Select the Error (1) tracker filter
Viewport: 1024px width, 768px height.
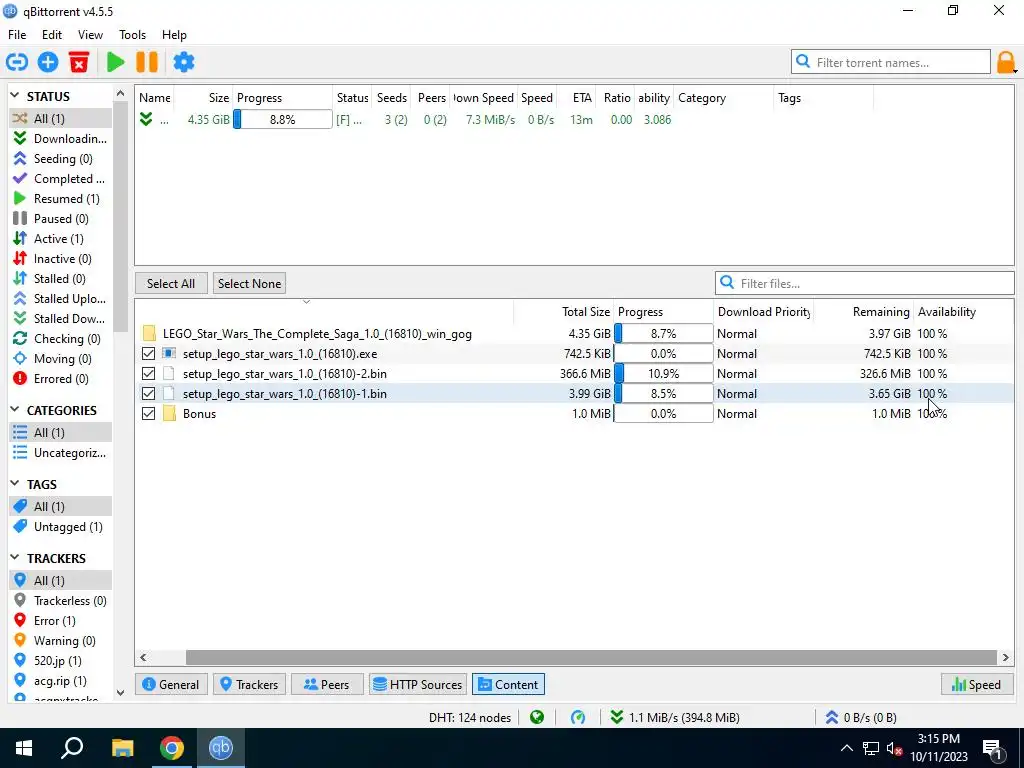[x=59, y=620]
